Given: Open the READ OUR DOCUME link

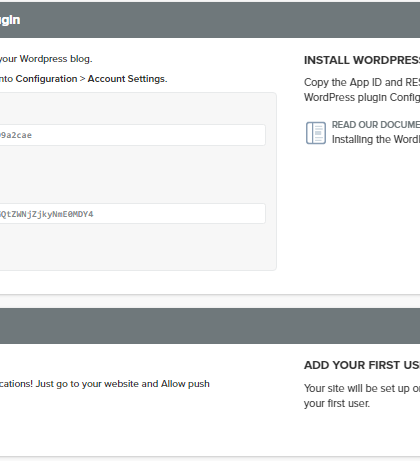Looking at the screenshot, I should click(376, 125).
